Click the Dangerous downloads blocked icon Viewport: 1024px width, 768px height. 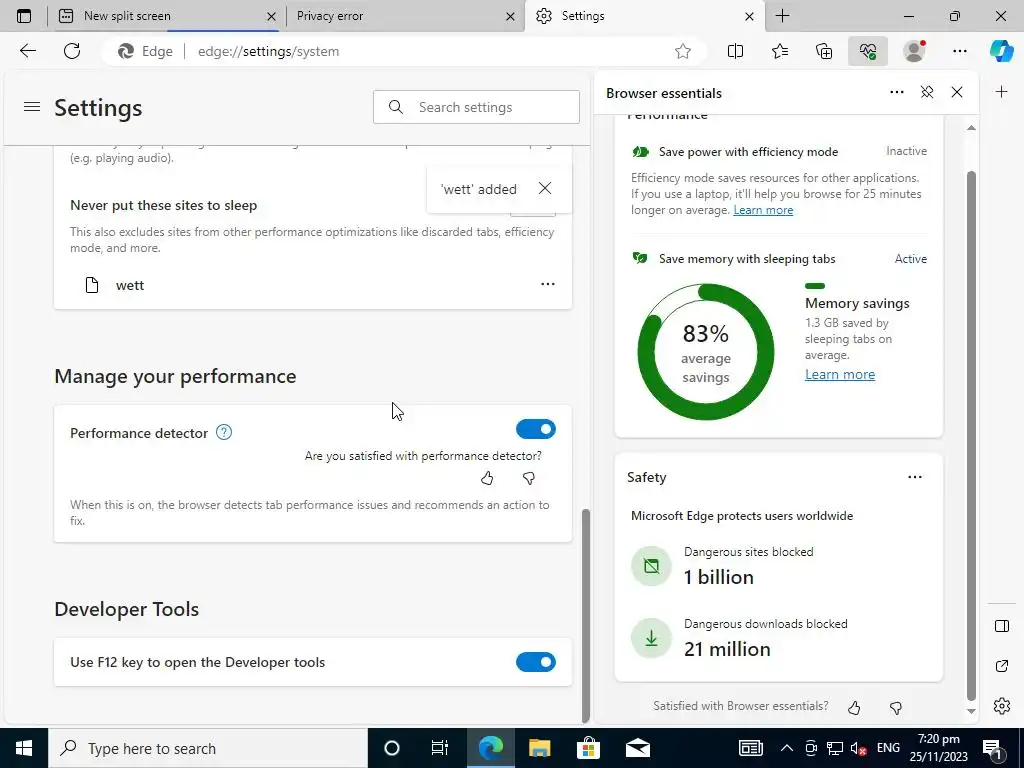click(x=651, y=638)
